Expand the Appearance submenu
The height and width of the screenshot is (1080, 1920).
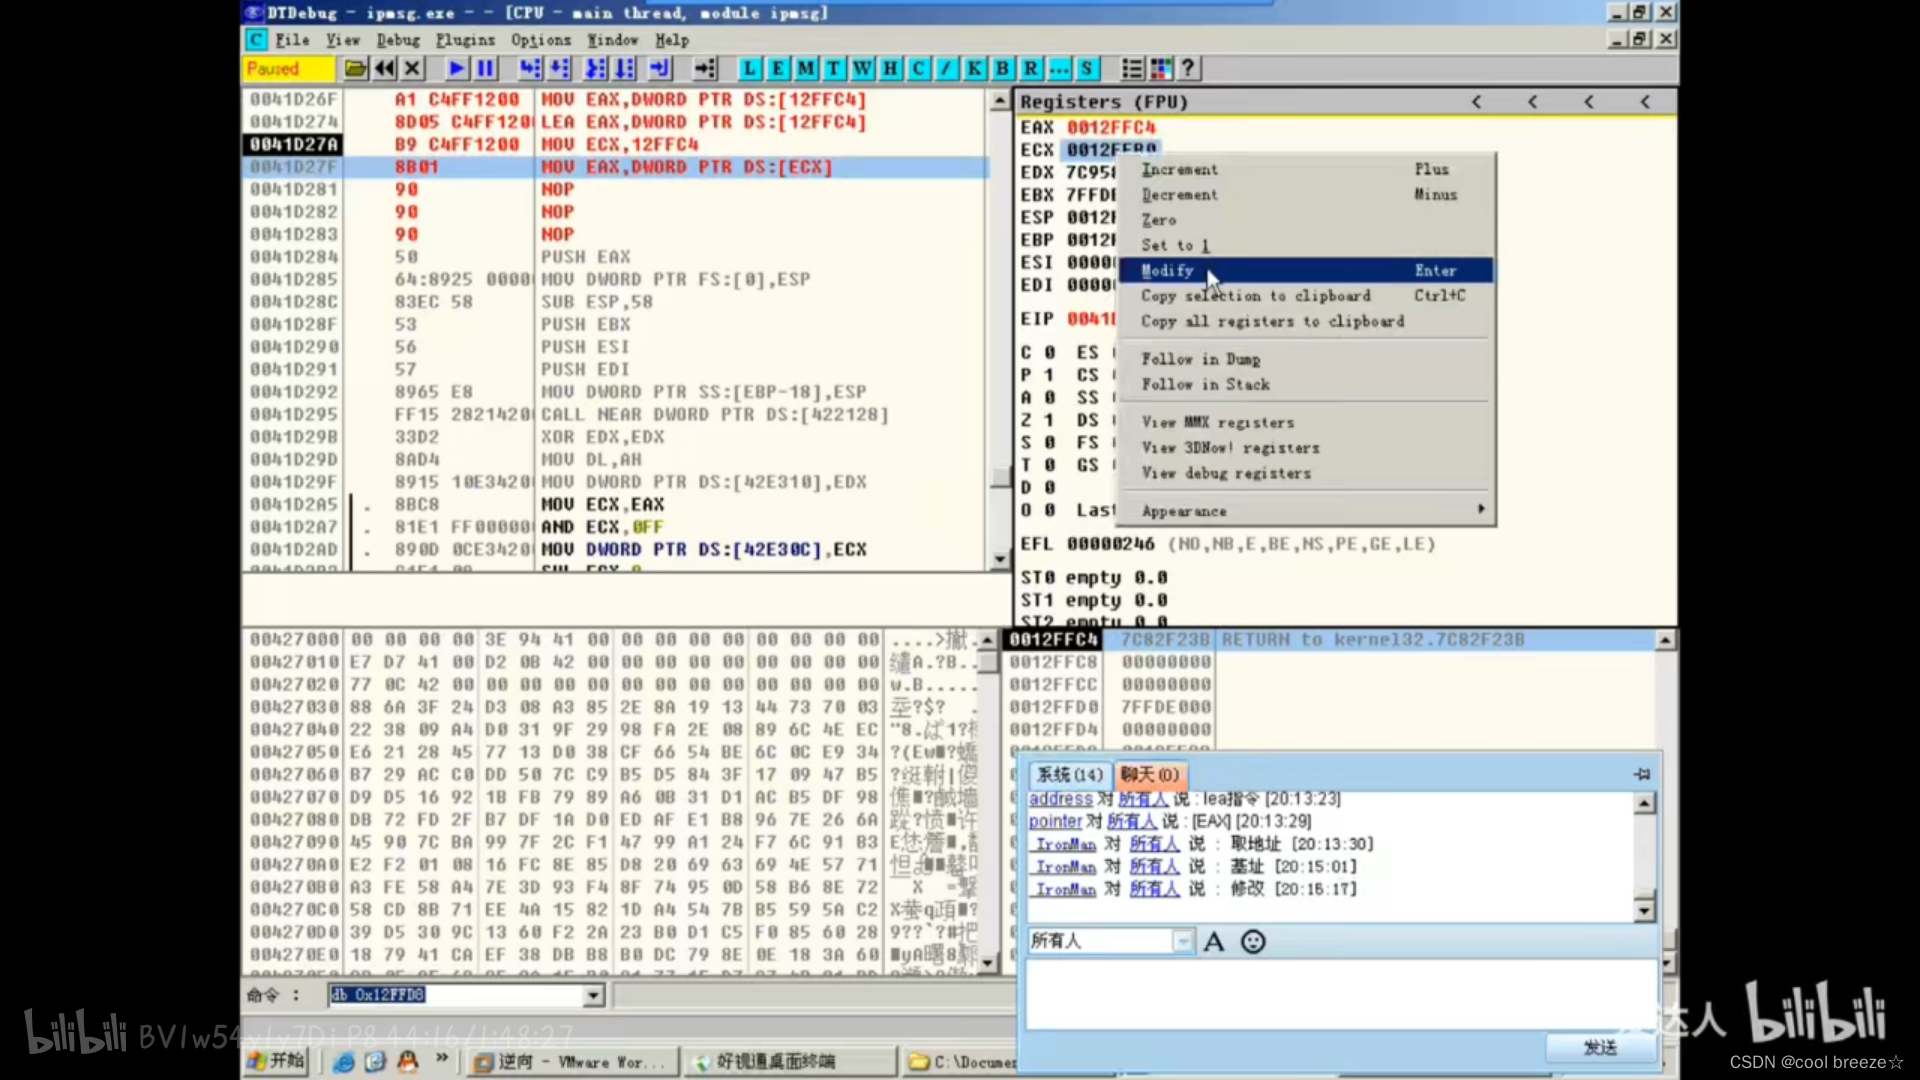1305,511
